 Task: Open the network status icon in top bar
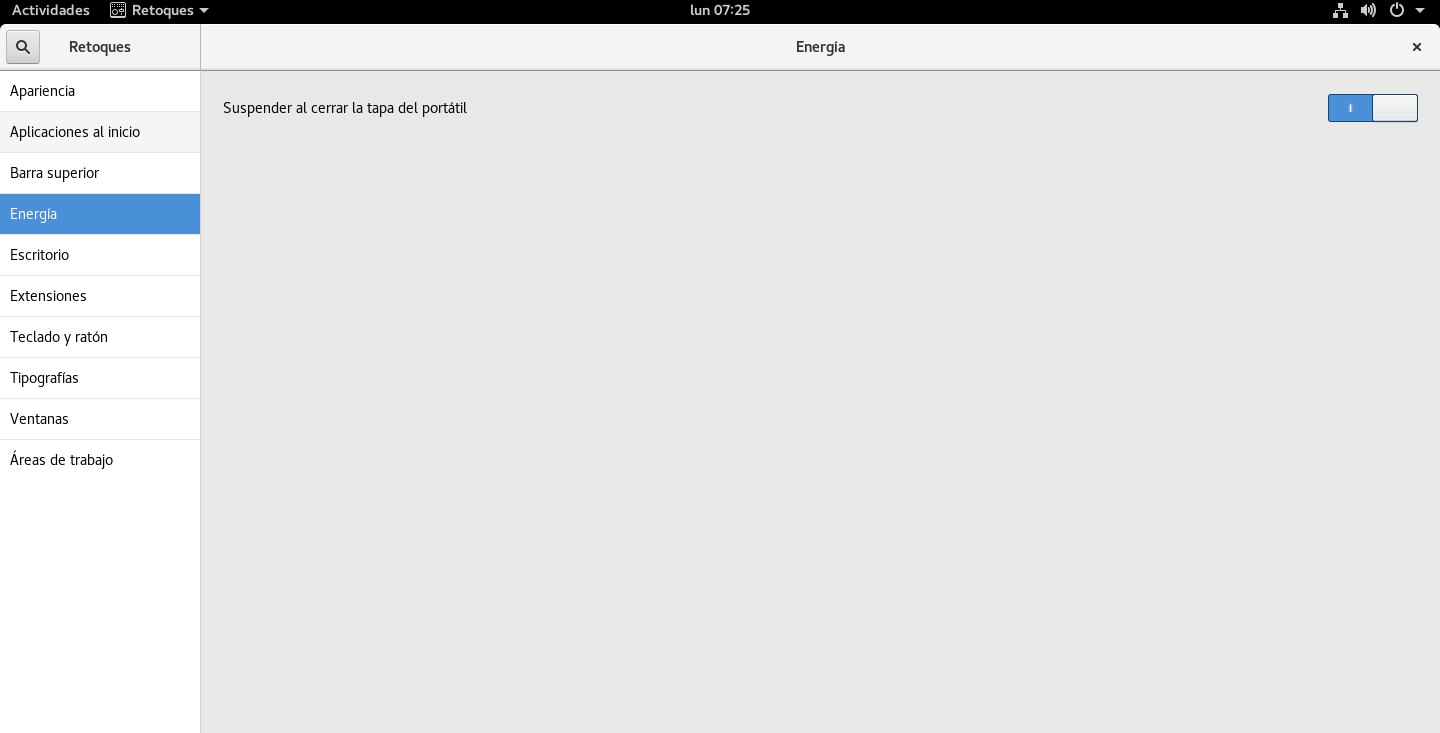click(1341, 11)
